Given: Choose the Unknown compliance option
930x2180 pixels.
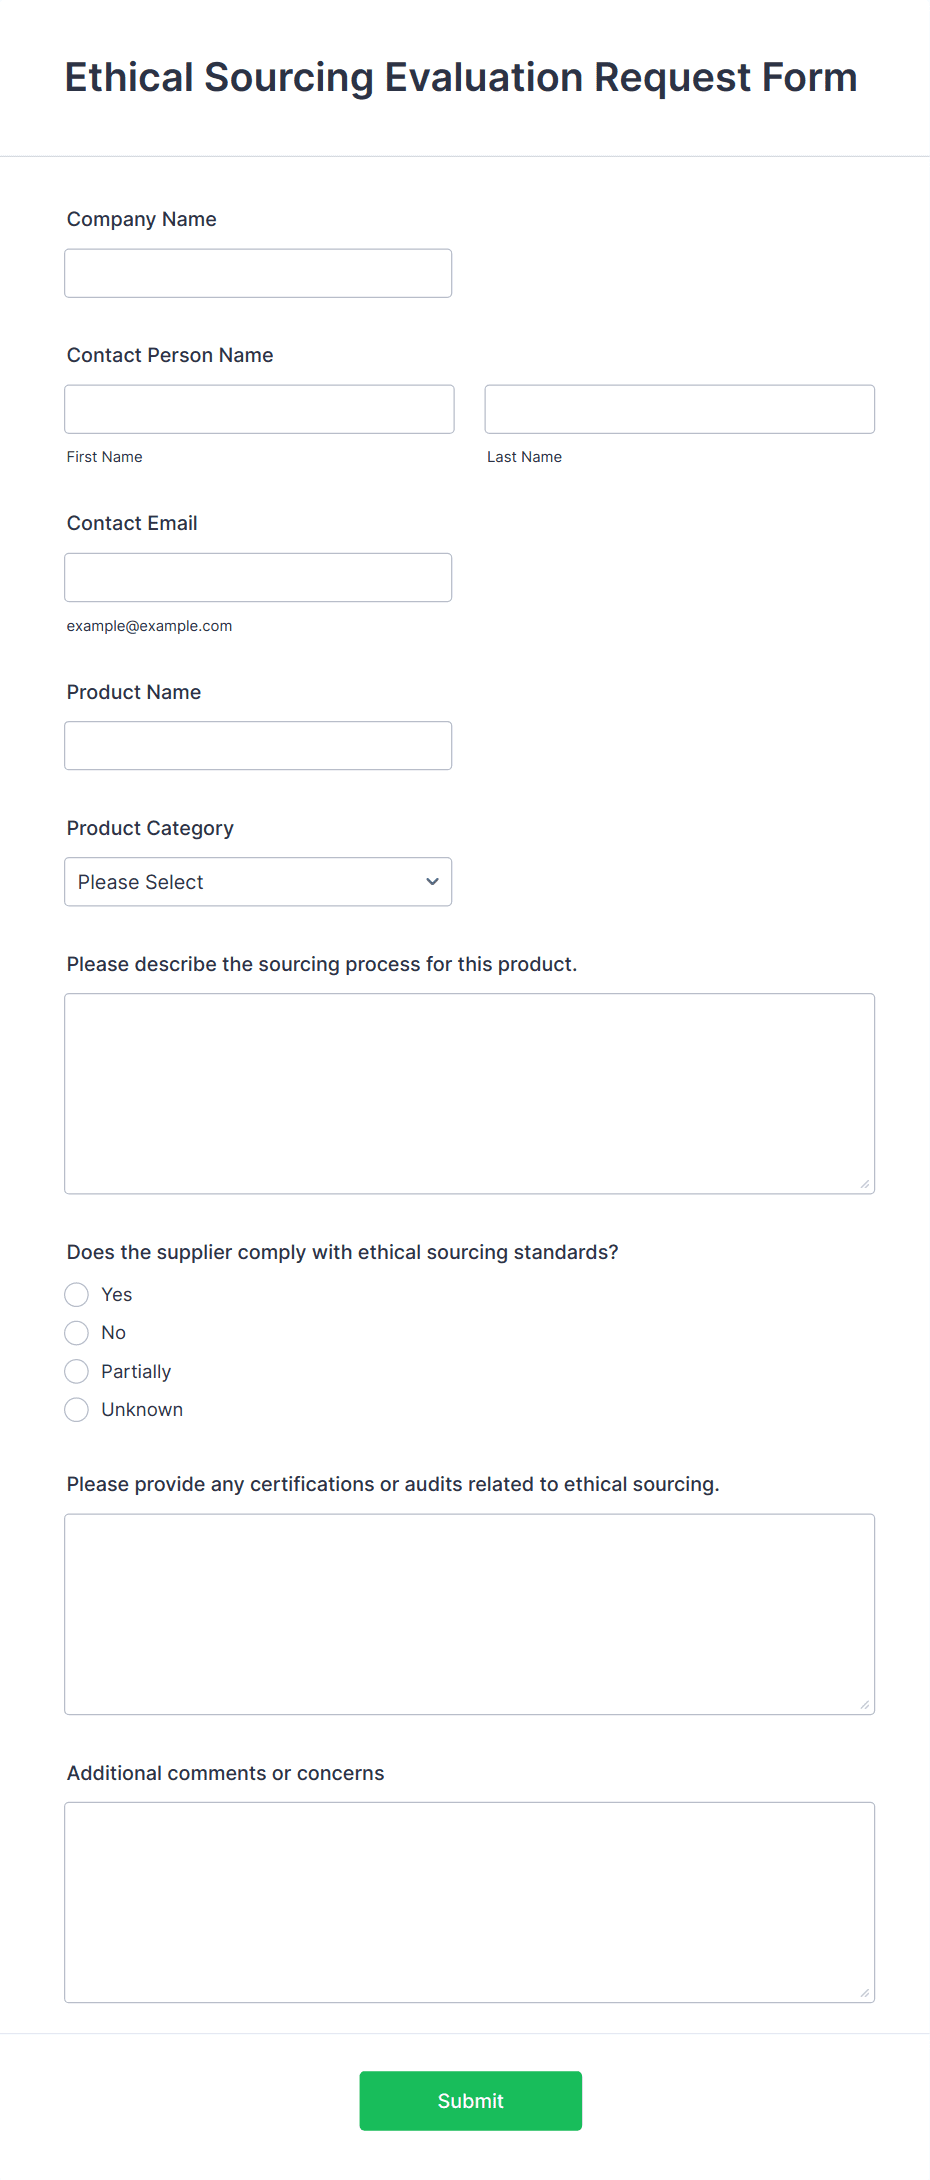Looking at the screenshot, I should coord(77,1410).
